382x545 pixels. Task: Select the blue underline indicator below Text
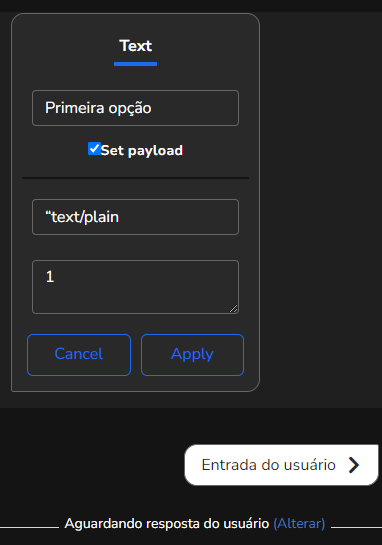click(x=136, y=64)
